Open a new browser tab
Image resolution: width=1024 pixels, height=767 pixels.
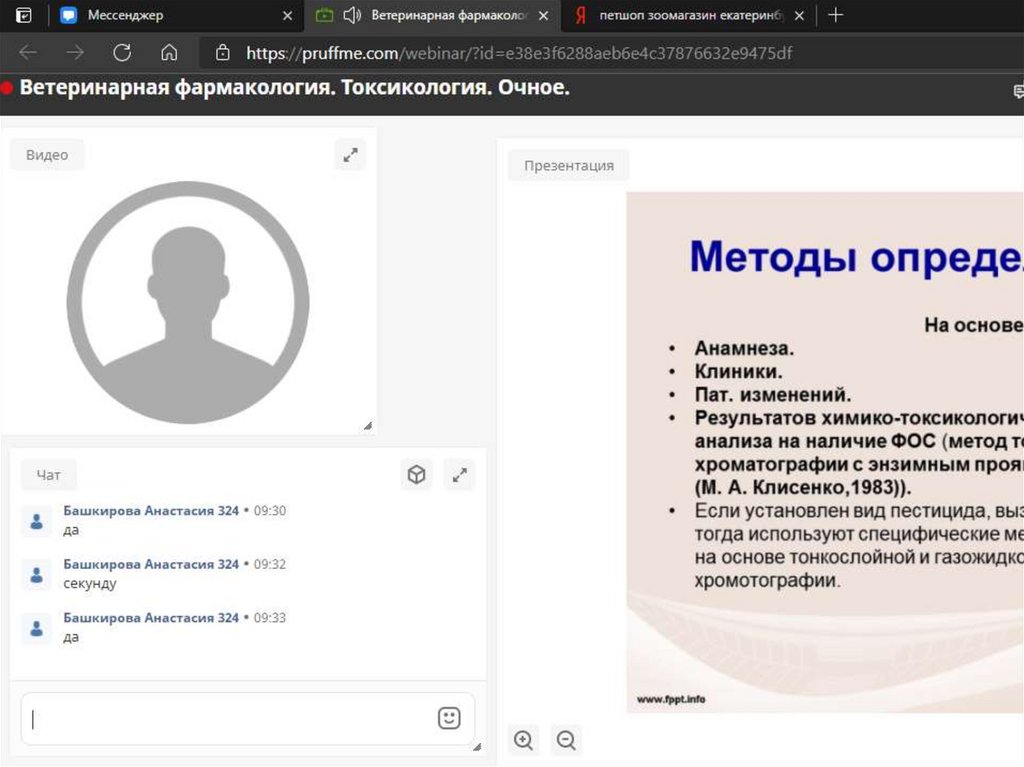[x=836, y=15]
